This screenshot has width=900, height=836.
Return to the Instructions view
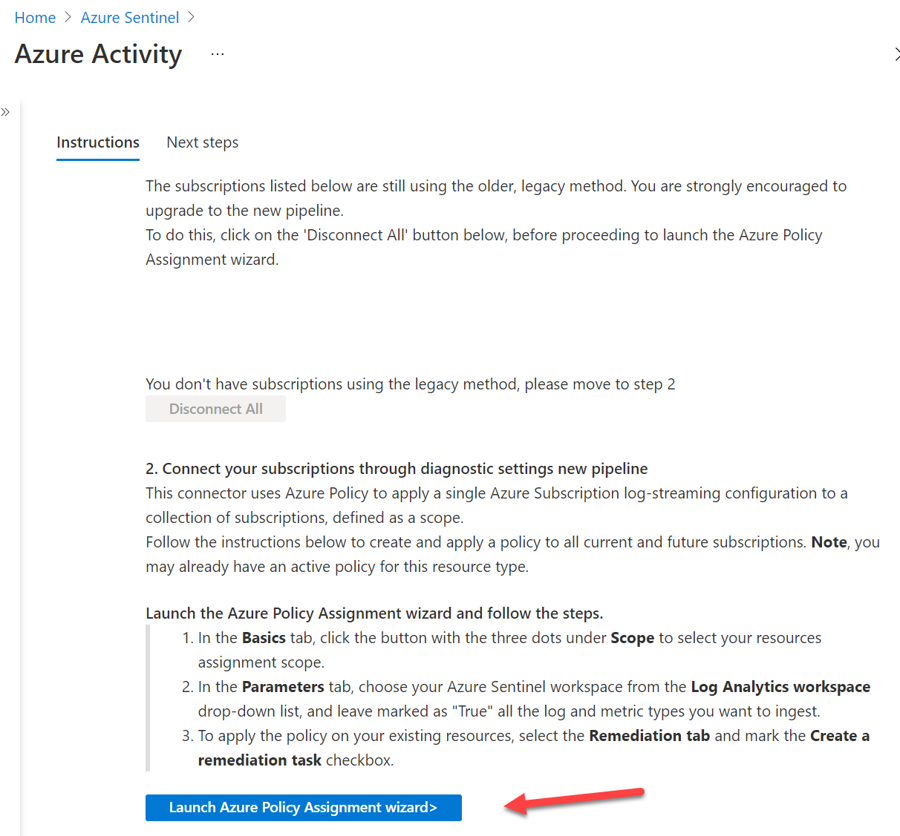point(97,142)
